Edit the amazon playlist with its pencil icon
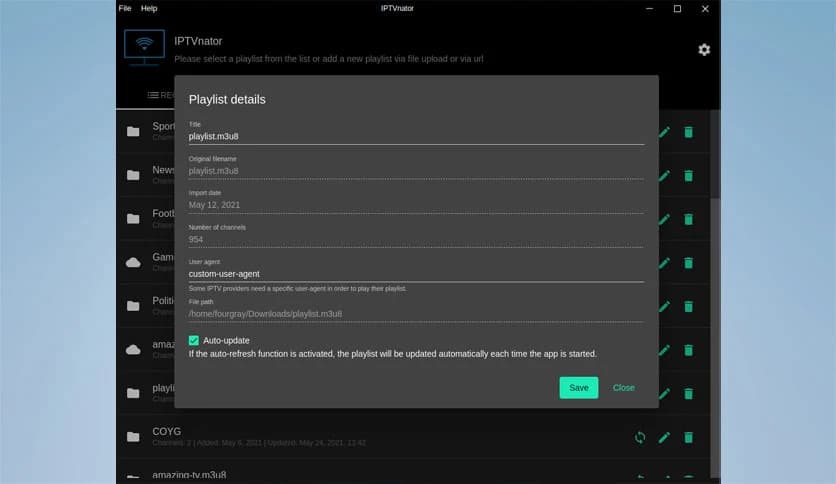Screen dimensions: 836x484 (664, 350)
